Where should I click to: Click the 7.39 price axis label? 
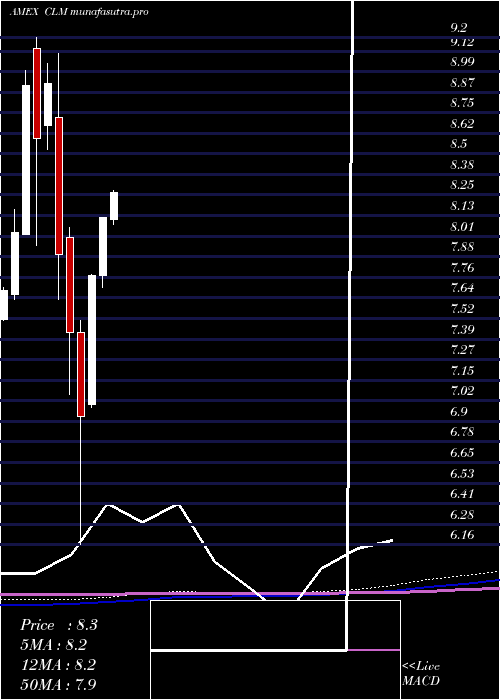(x=462, y=329)
